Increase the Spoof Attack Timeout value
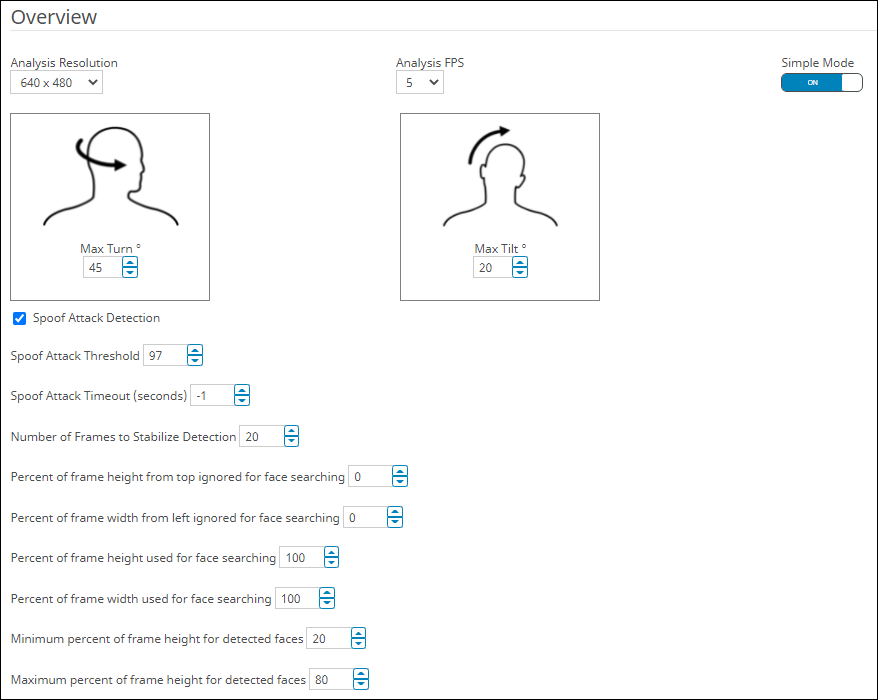This screenshot has height=700, width=878. [x=242, y=390]
